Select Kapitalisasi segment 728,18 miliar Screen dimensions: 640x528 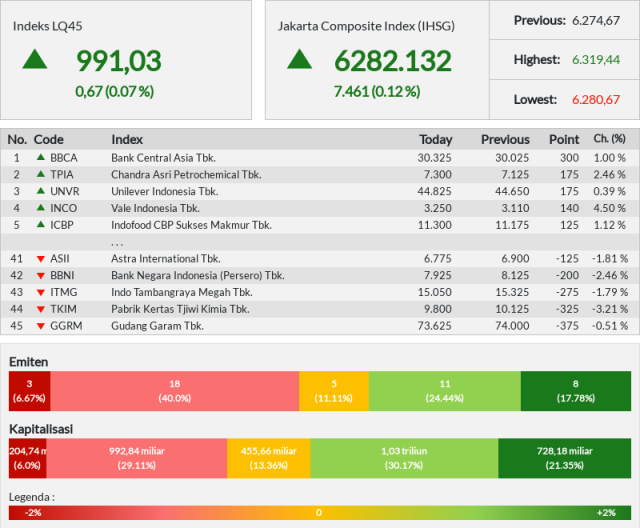click(x=564, y=458)
